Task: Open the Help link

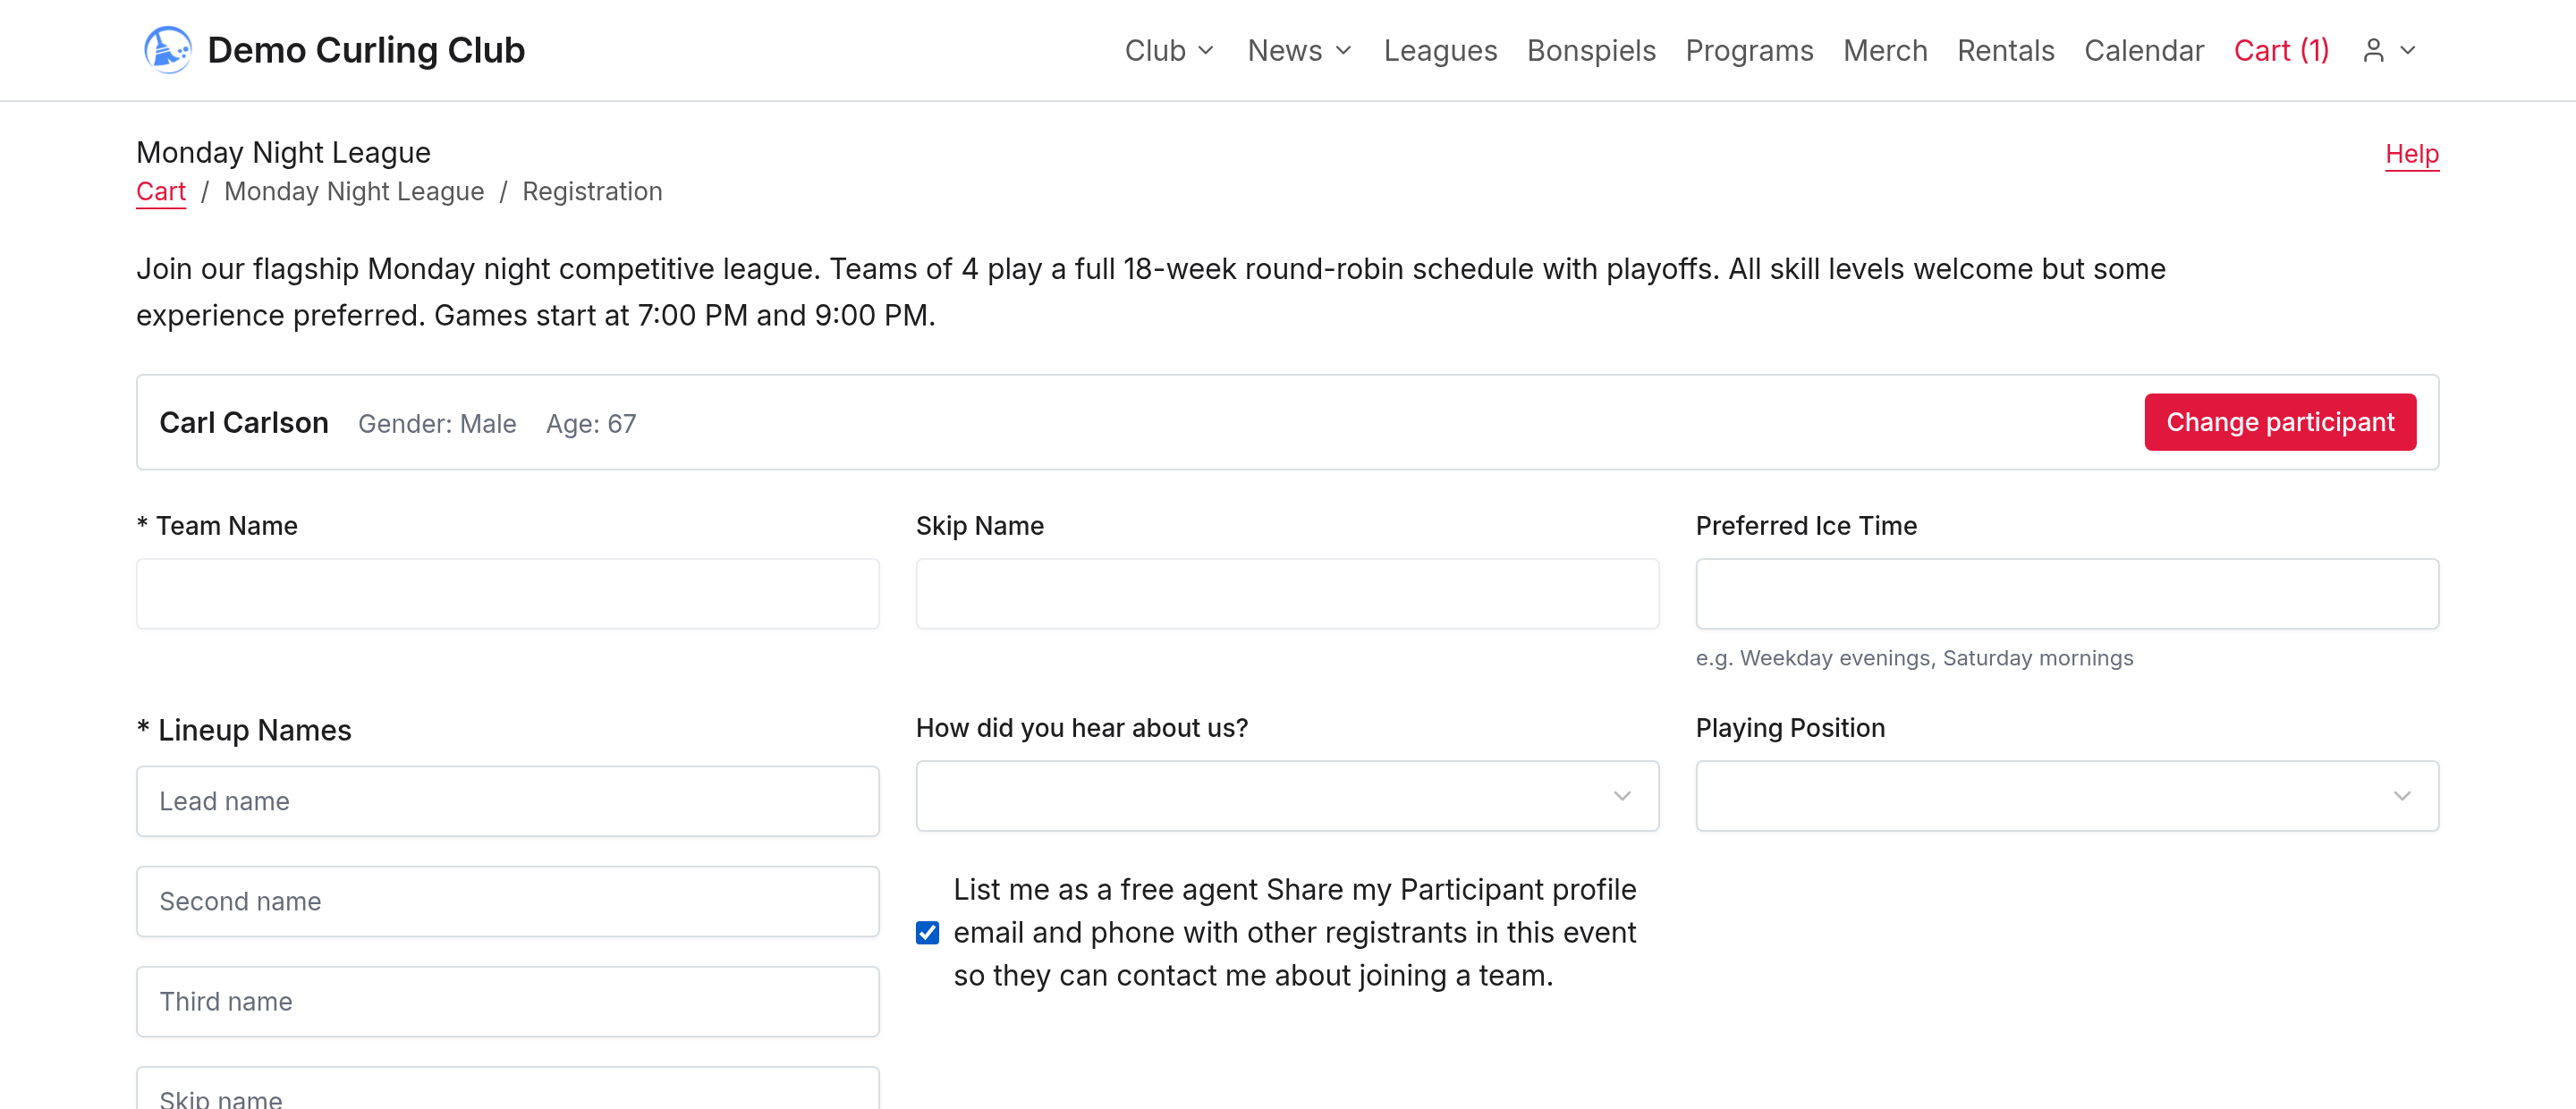Action: point(2411,154)
